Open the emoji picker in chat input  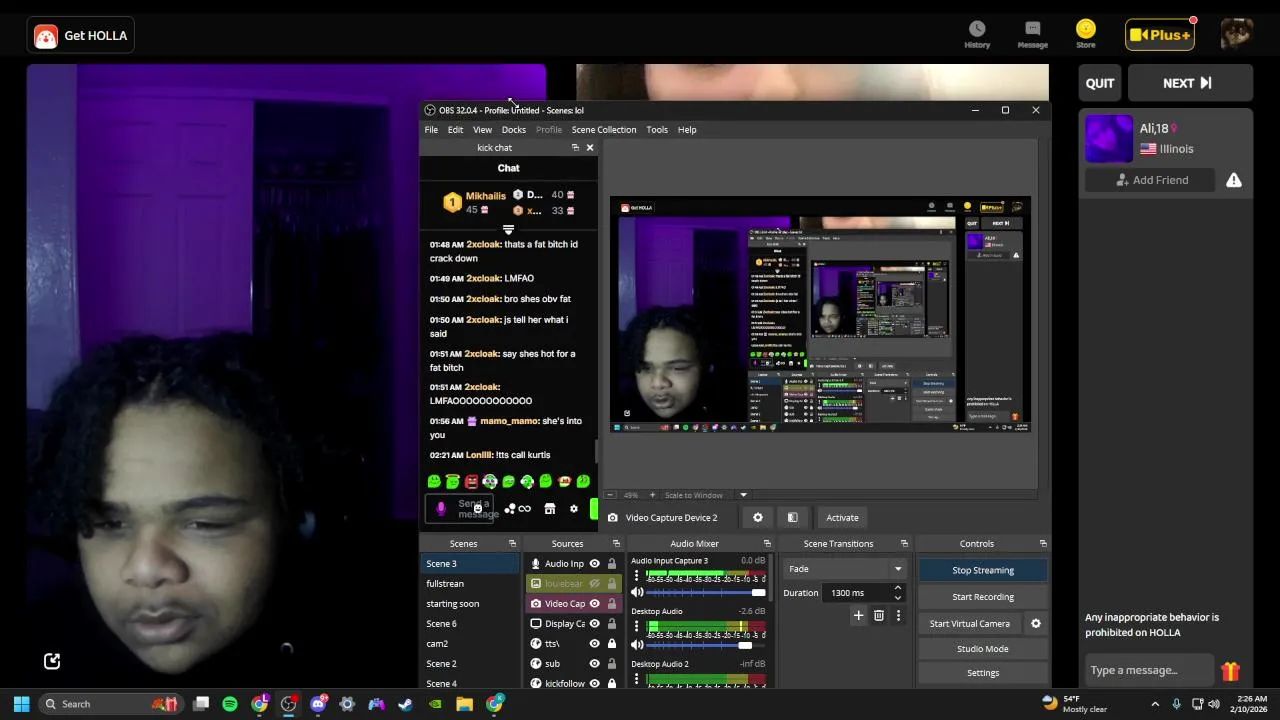click(478, 509)
